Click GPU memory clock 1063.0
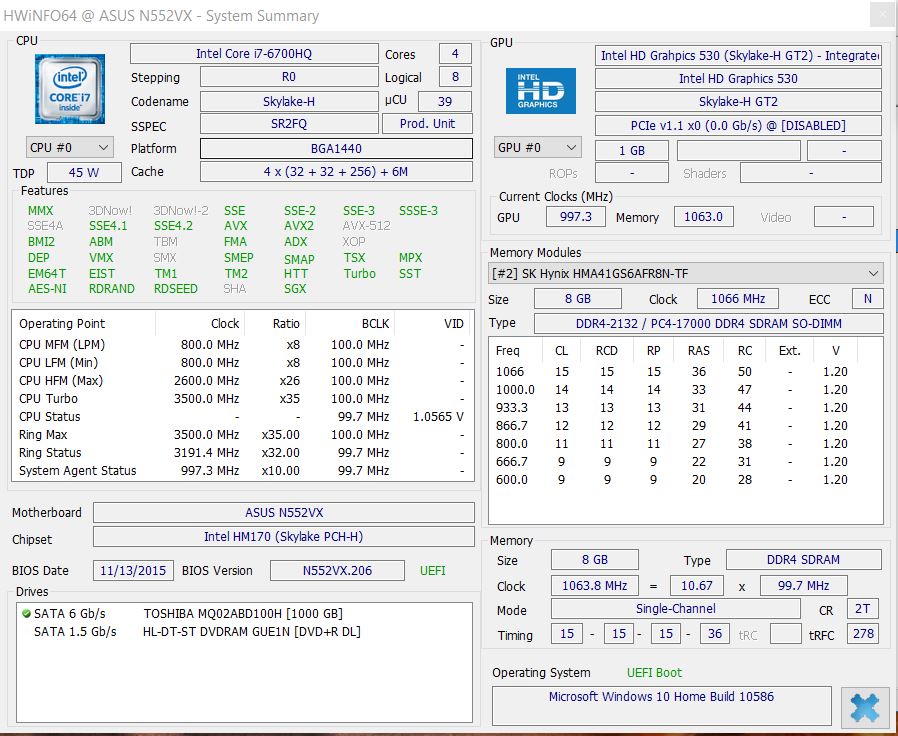This screenshot has height=736, width=898. (703, 217)
